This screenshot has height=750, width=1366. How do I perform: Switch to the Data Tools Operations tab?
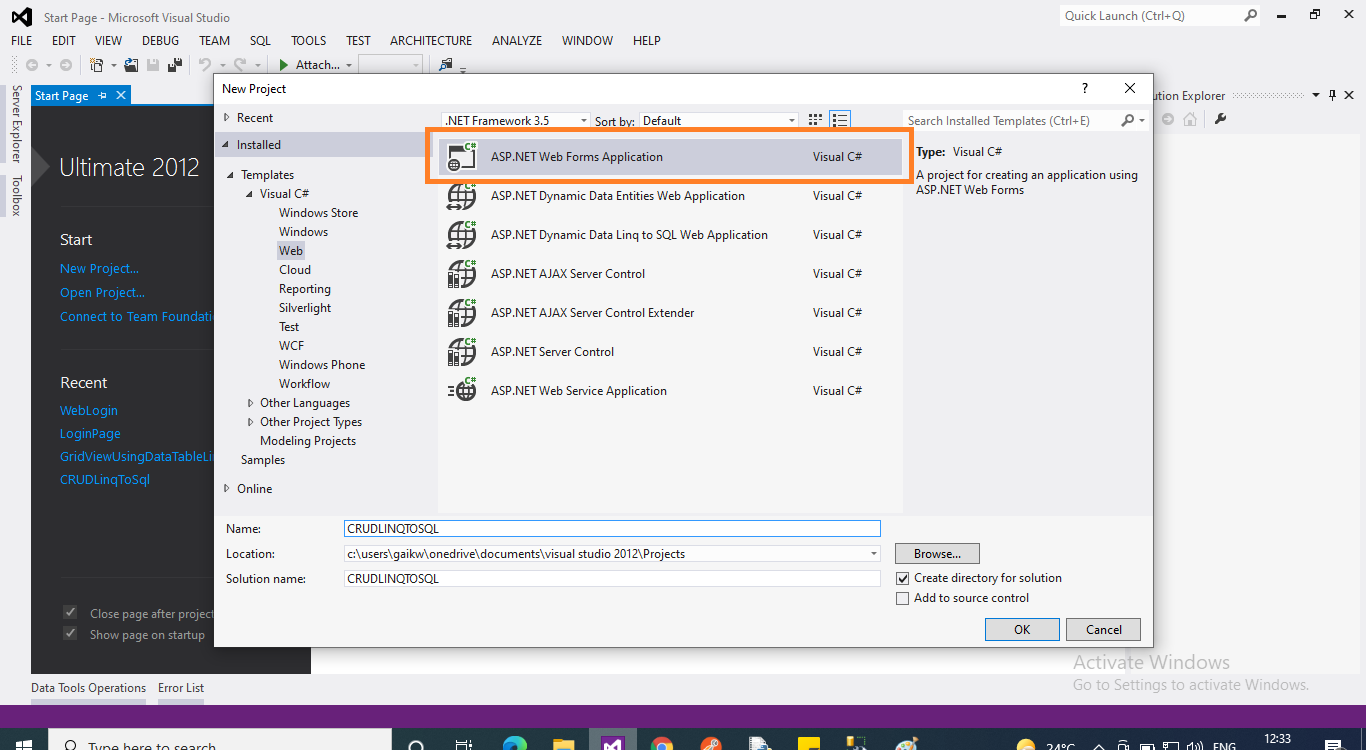88,688
